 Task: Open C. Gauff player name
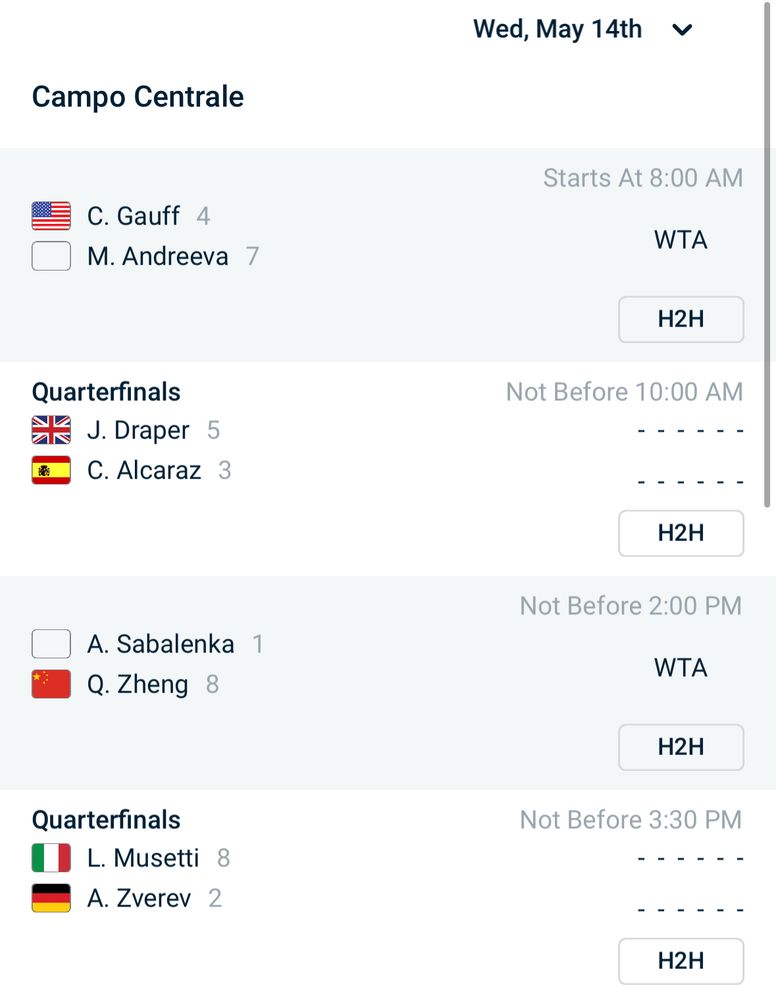point(134,216)
